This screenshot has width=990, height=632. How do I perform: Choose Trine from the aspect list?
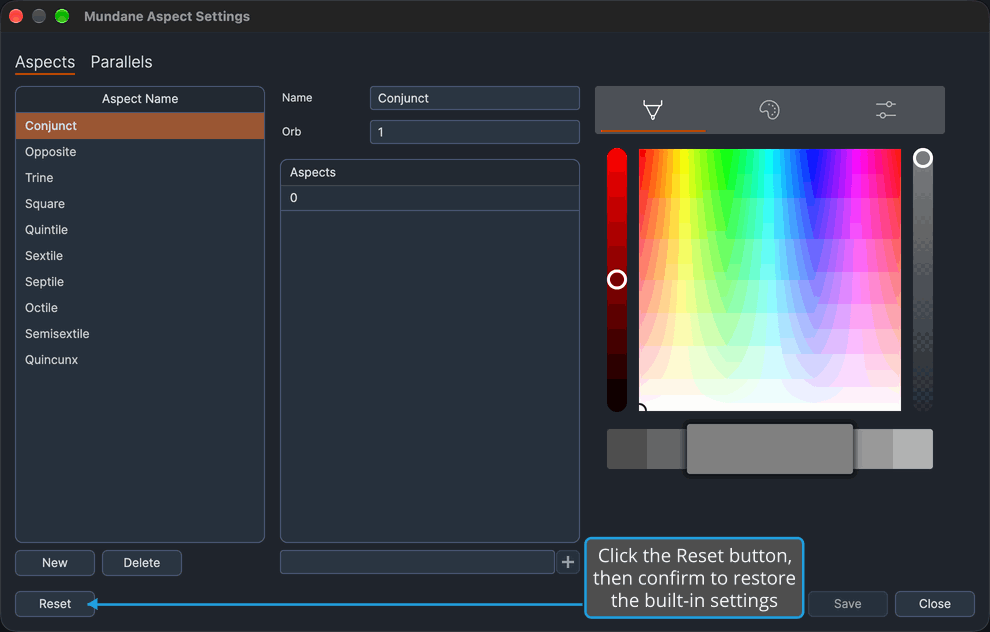(x=140, y=177)
